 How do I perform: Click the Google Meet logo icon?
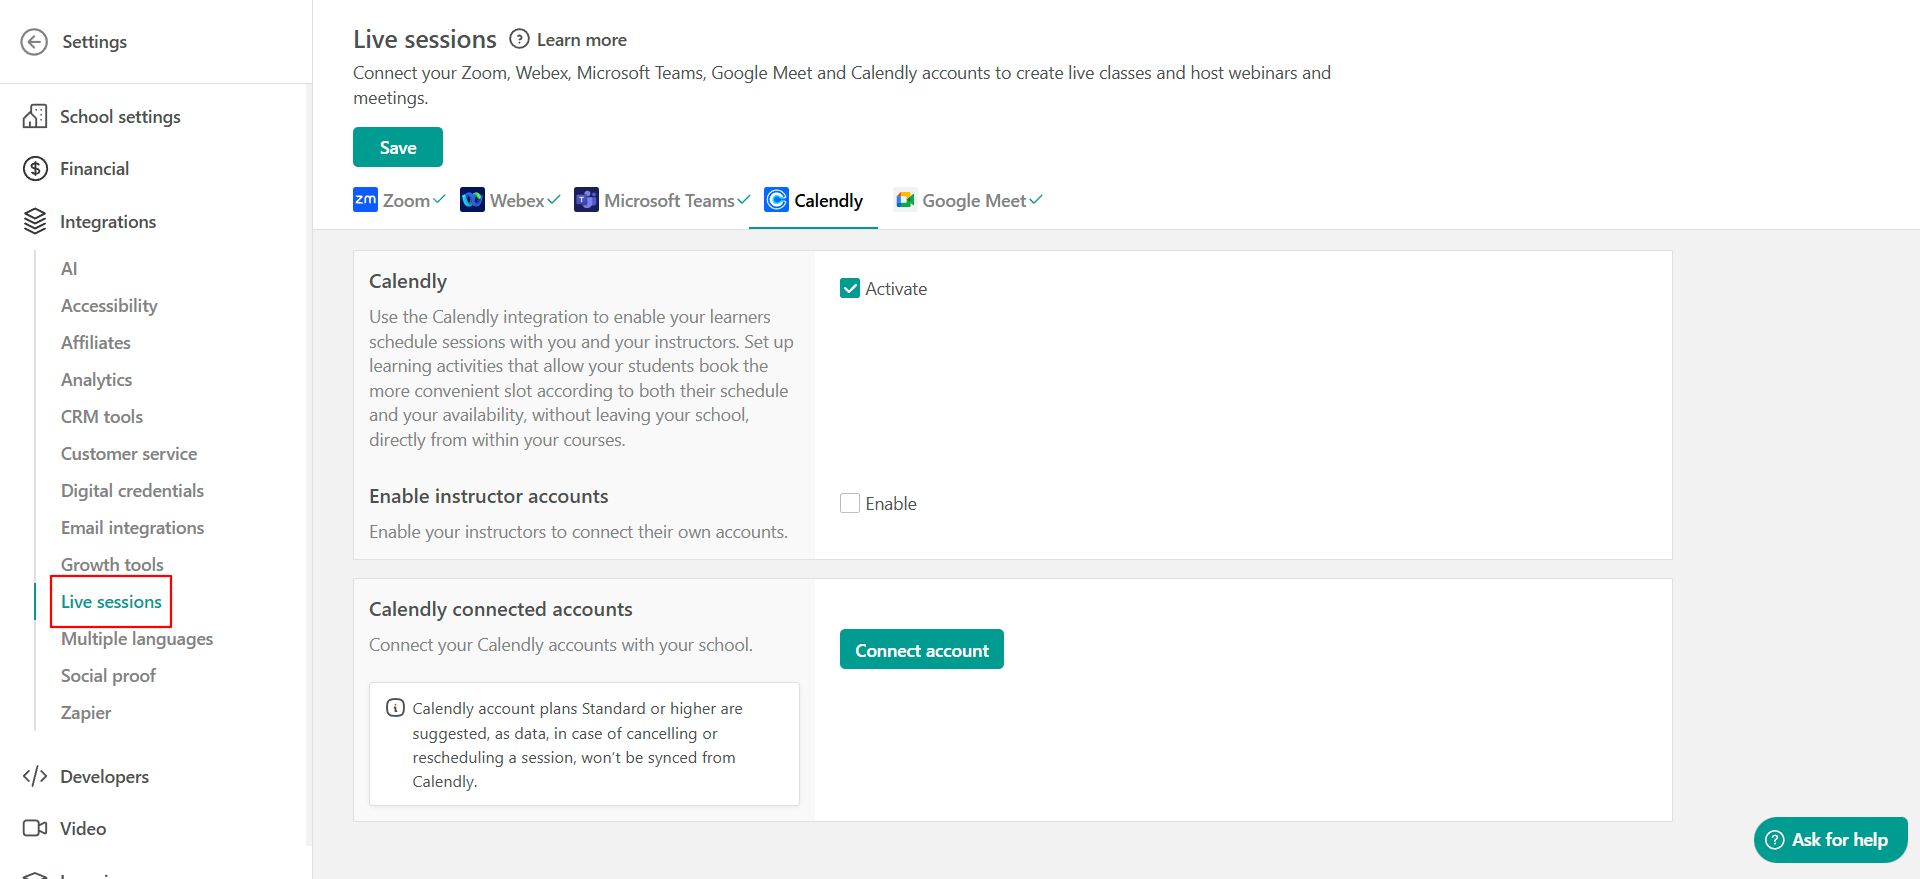[x=905, y=200]
